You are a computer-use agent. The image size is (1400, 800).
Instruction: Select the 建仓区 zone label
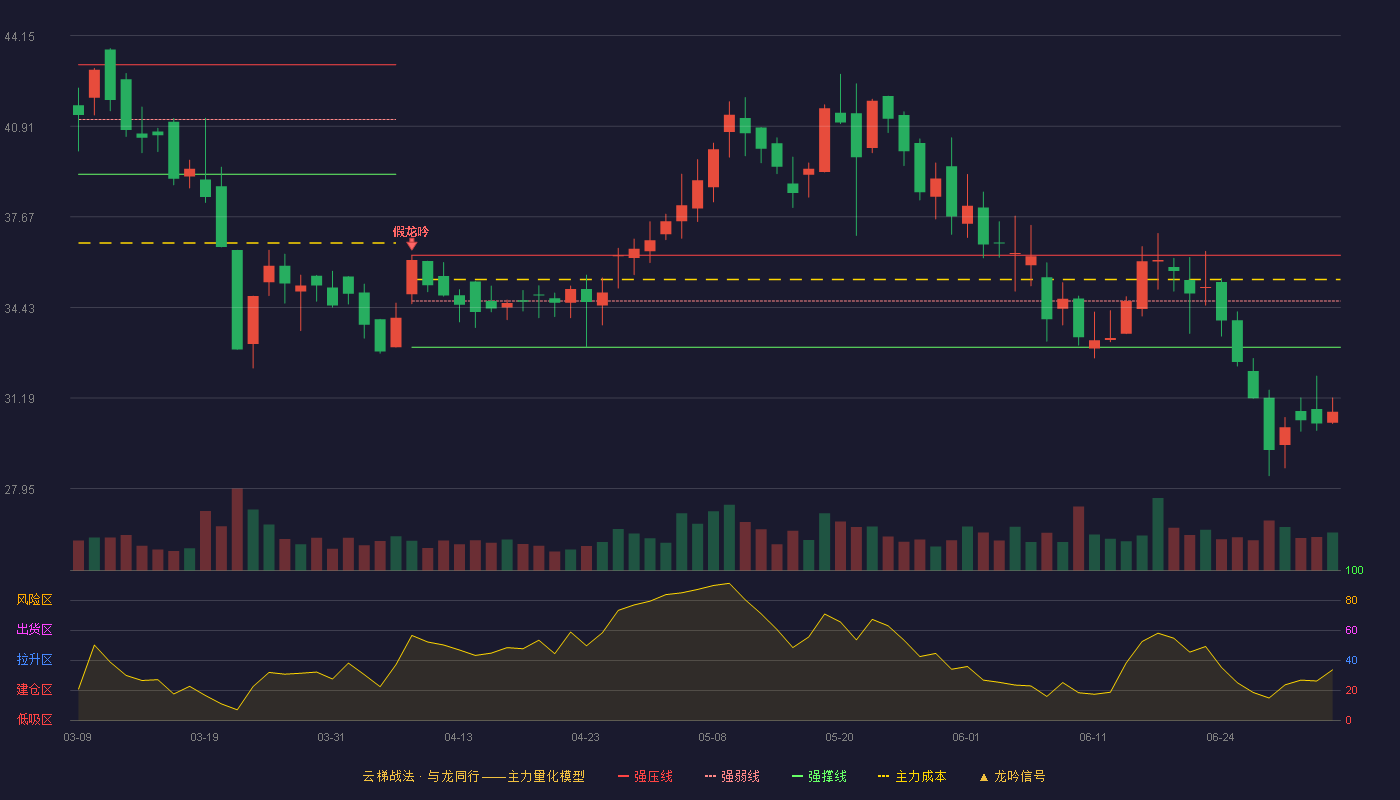(34, 690)
